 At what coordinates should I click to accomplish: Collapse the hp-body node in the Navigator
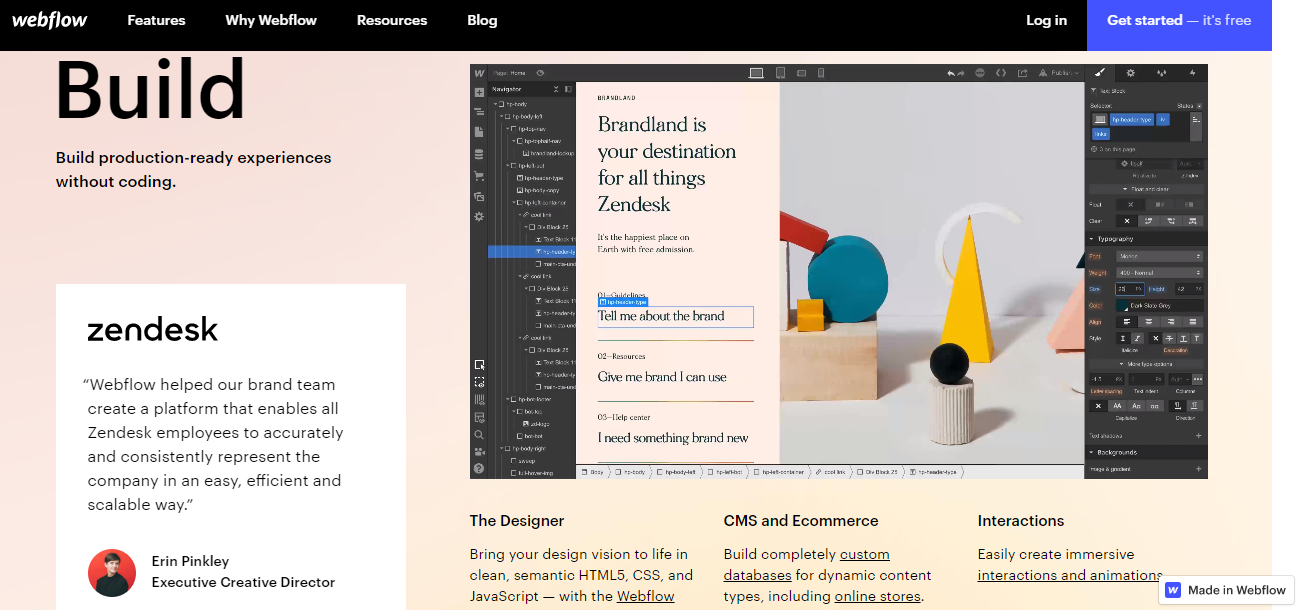(496, 104)
